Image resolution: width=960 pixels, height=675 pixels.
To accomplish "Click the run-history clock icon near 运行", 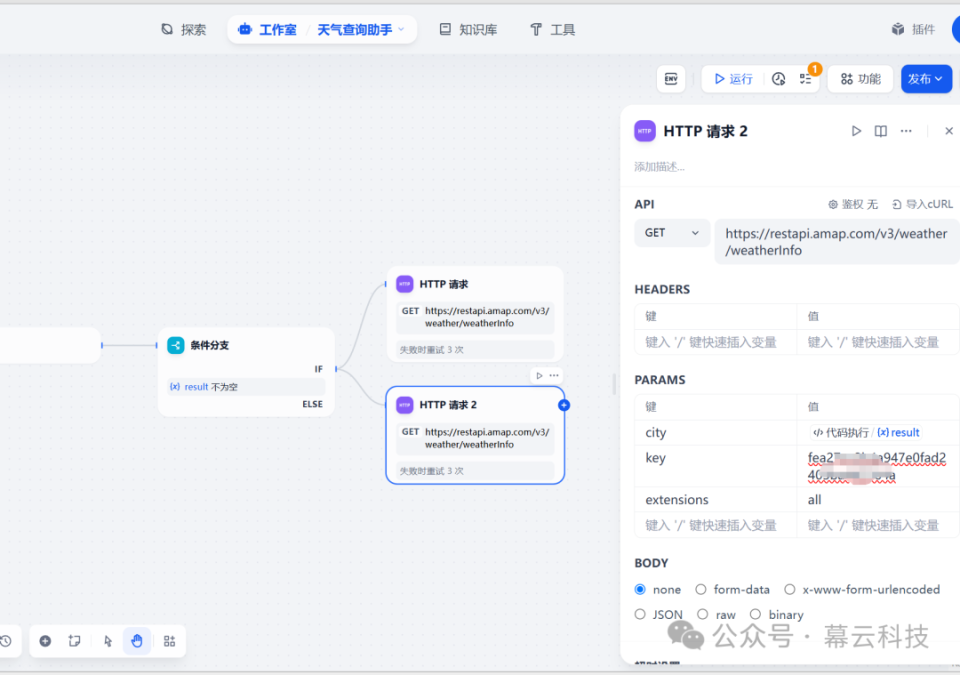I will point(778,79).
